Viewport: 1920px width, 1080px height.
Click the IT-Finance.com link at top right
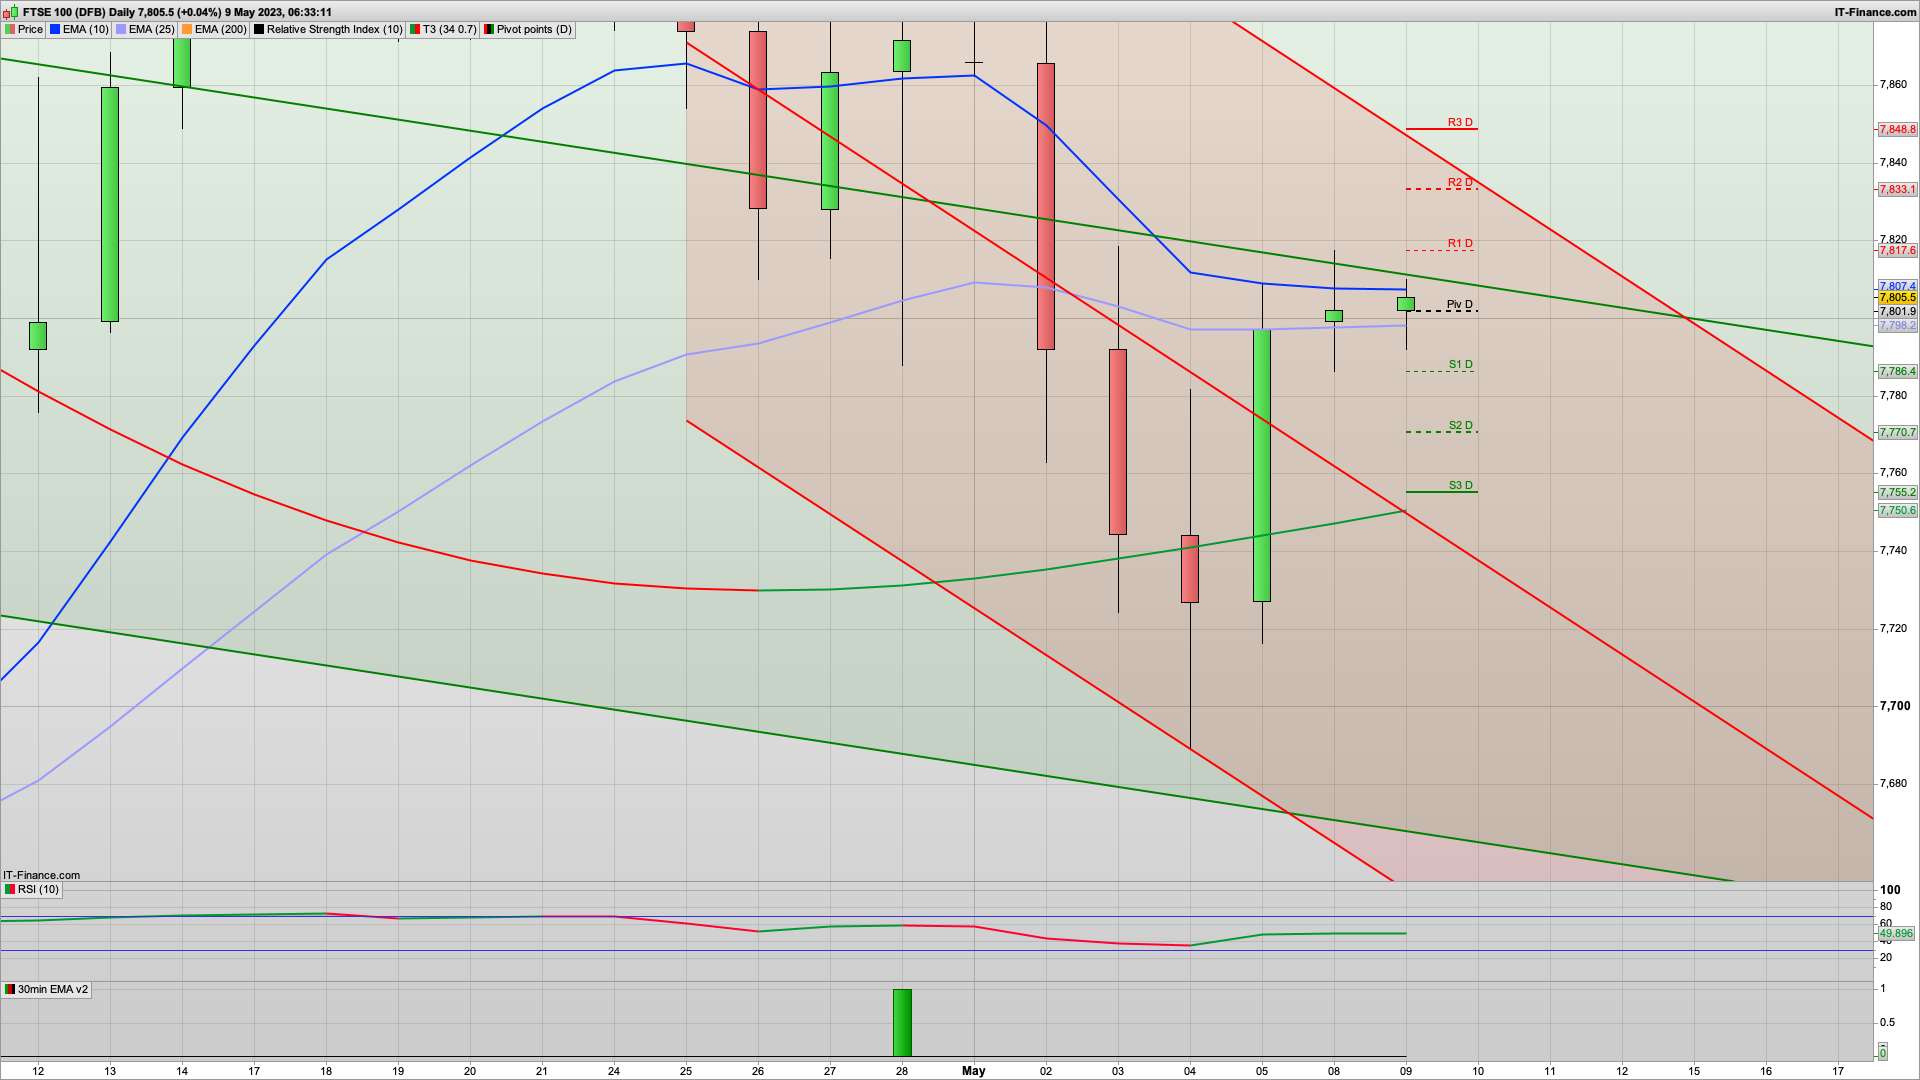click(1875, 12)
